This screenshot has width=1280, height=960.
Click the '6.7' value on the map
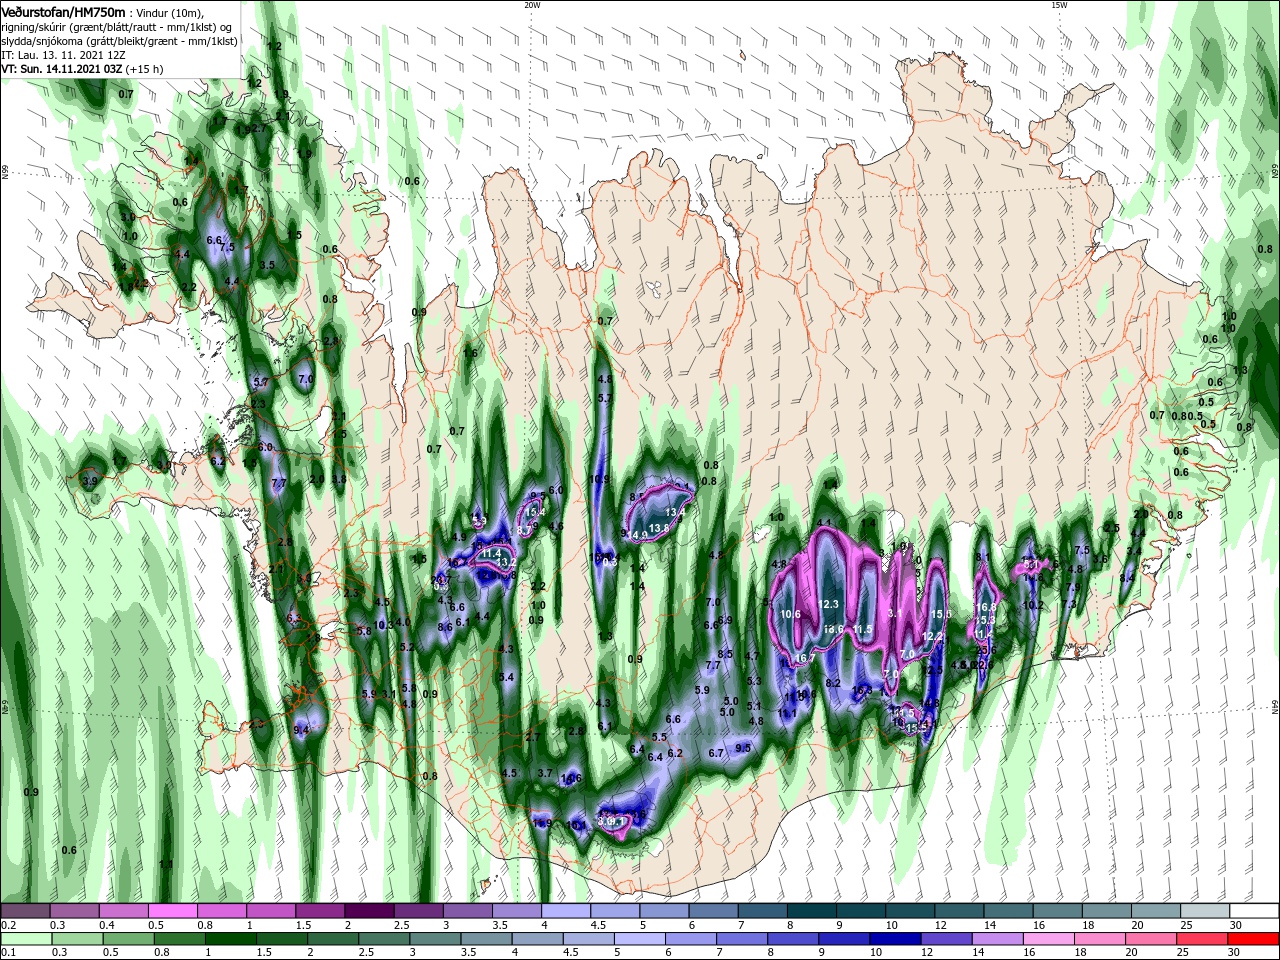click(x=716, y=753)
